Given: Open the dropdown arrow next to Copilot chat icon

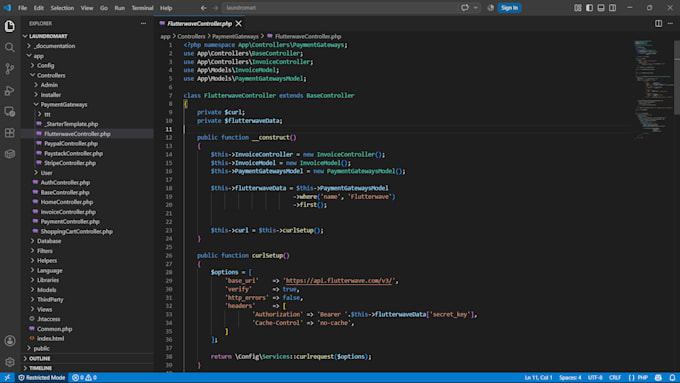Looking at the screenshot, I should pos(476,8).
